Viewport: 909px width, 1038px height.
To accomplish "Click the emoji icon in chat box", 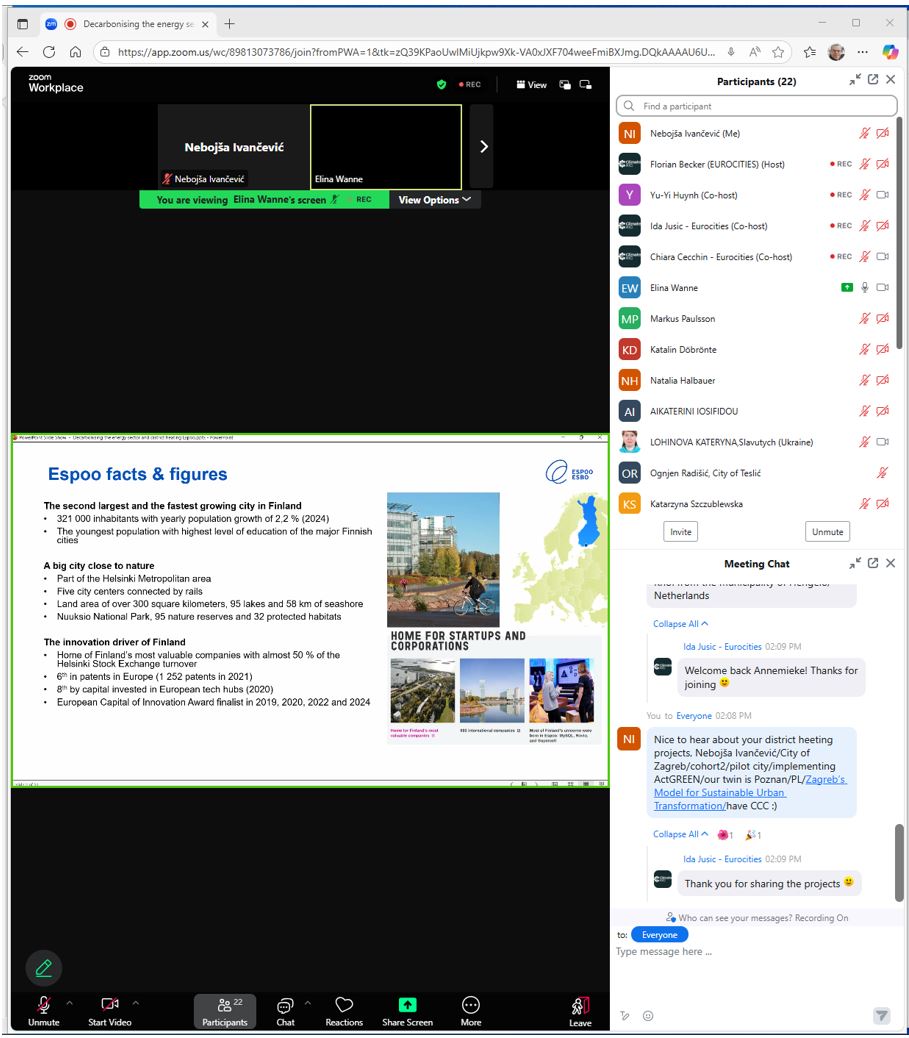I will (648, 1015).
